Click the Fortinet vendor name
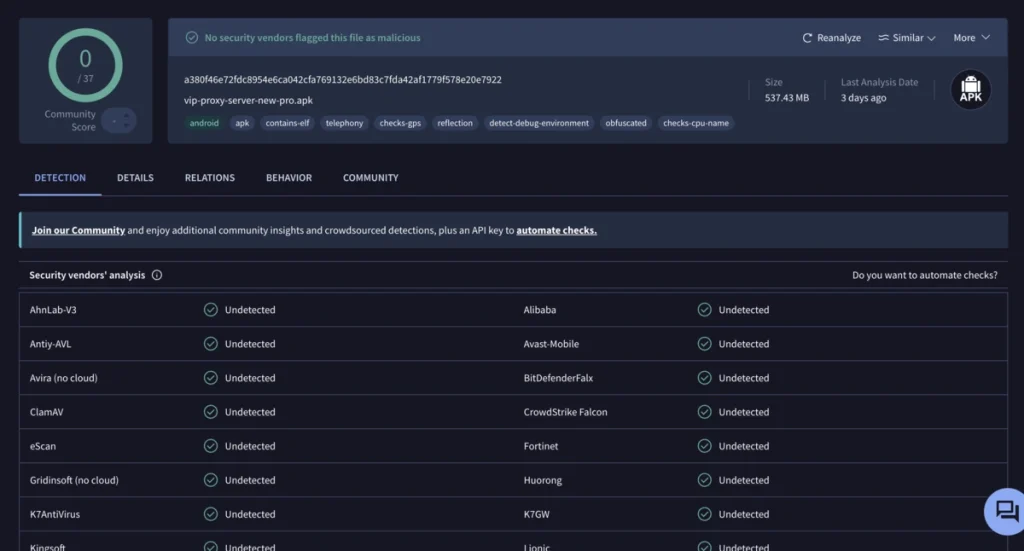 coord(541,446)
